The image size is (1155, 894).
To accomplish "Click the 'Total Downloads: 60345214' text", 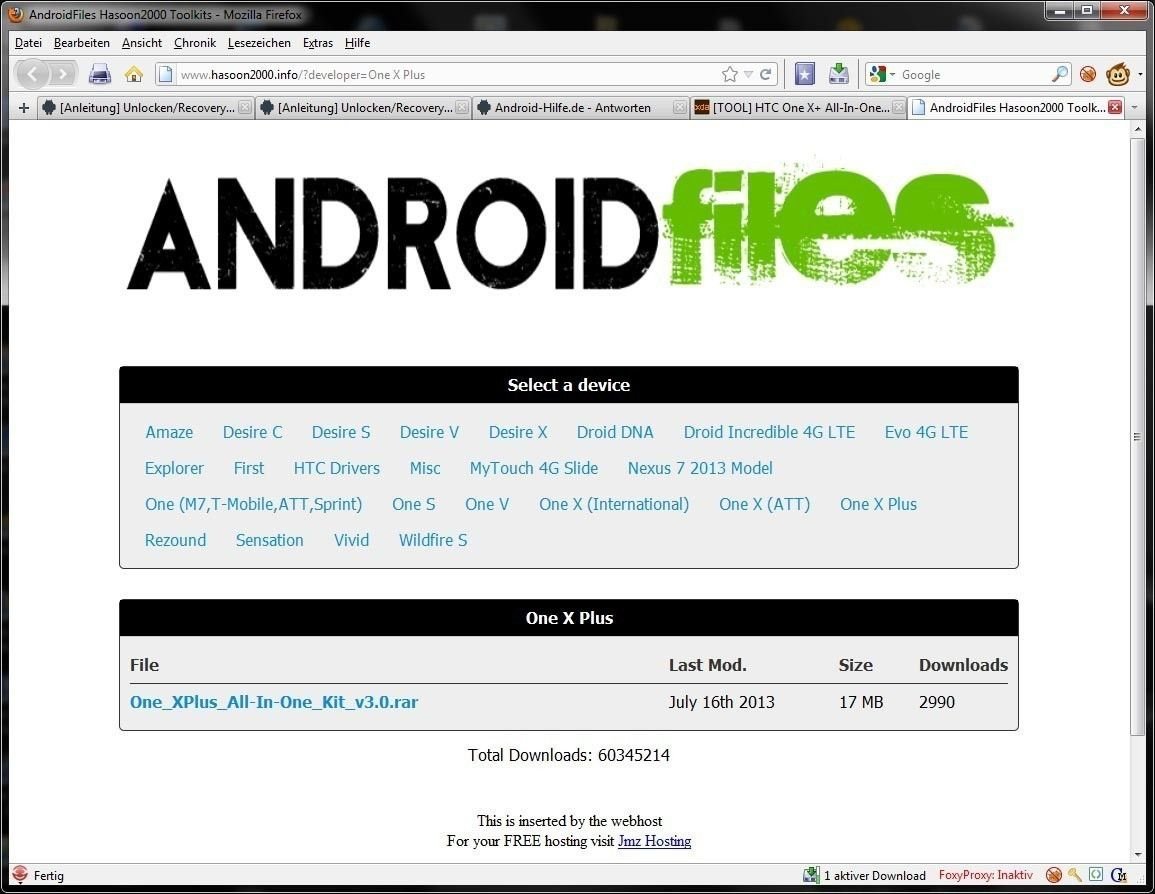I will (569, 755).
